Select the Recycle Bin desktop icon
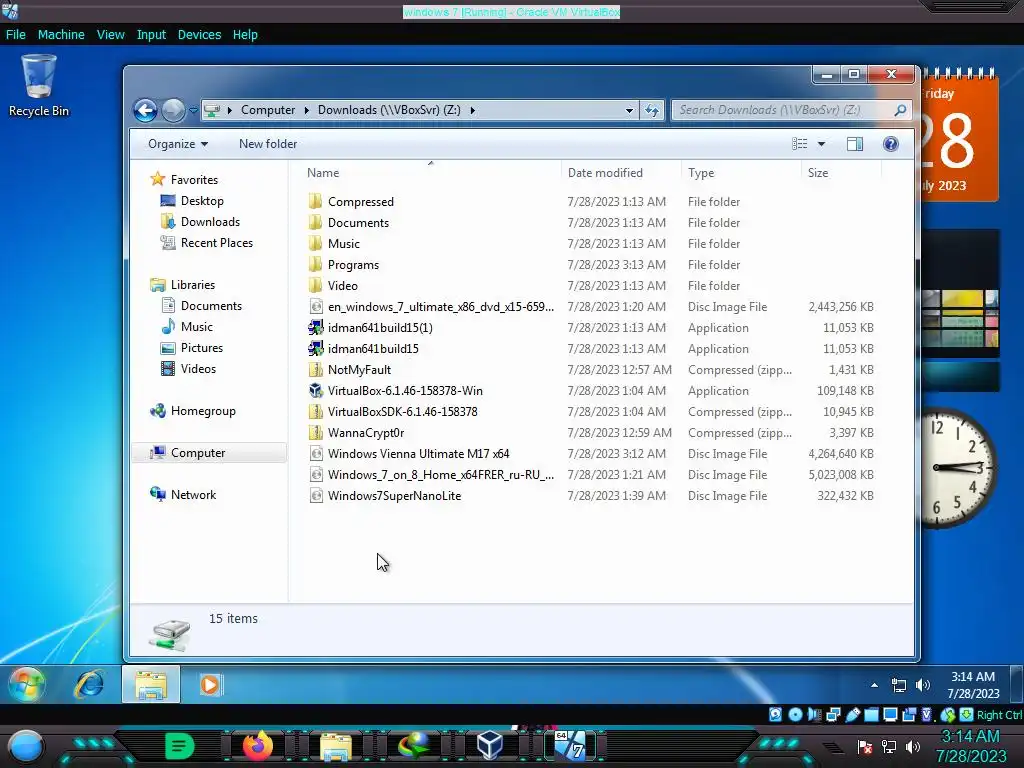The height and width of the screenshot is (768, 1024). tap(39, 86)
